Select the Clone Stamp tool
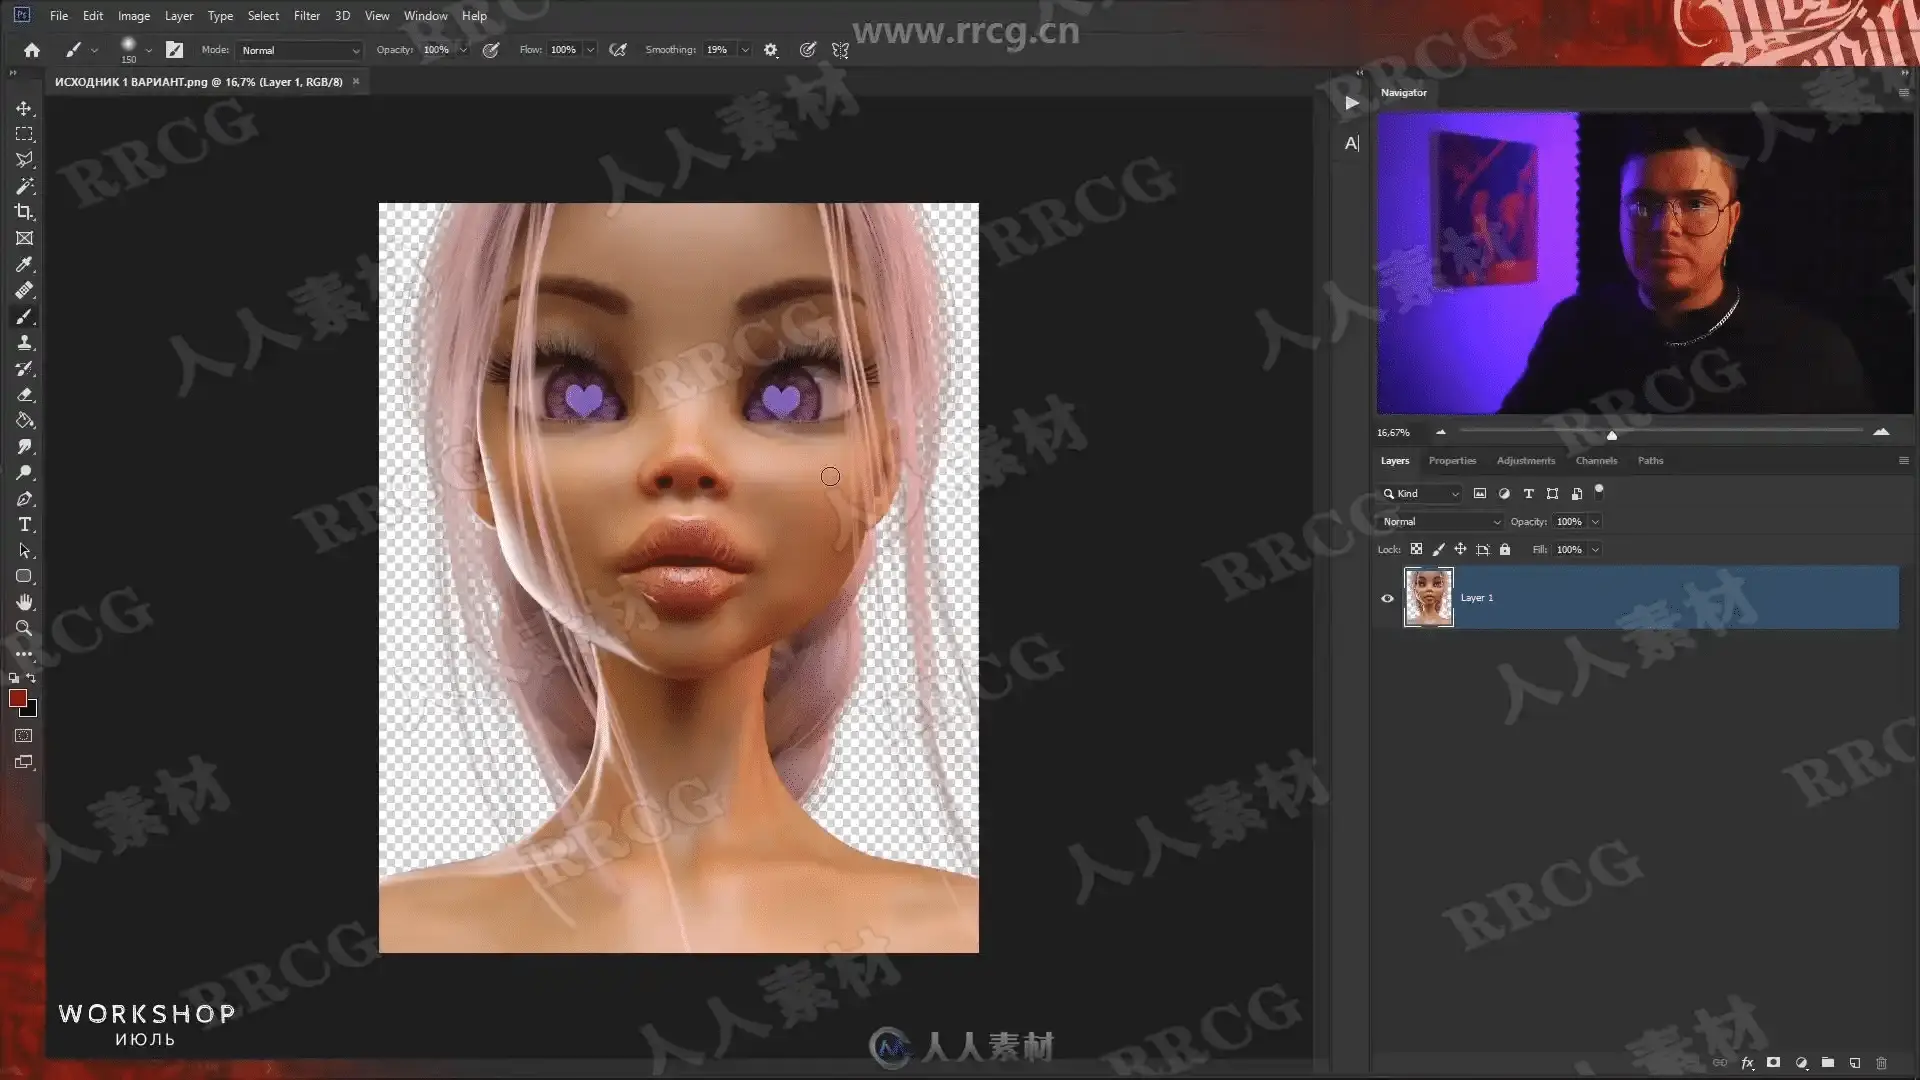Viewport: 1920px width, 1080px height. (x=24, y=343)
